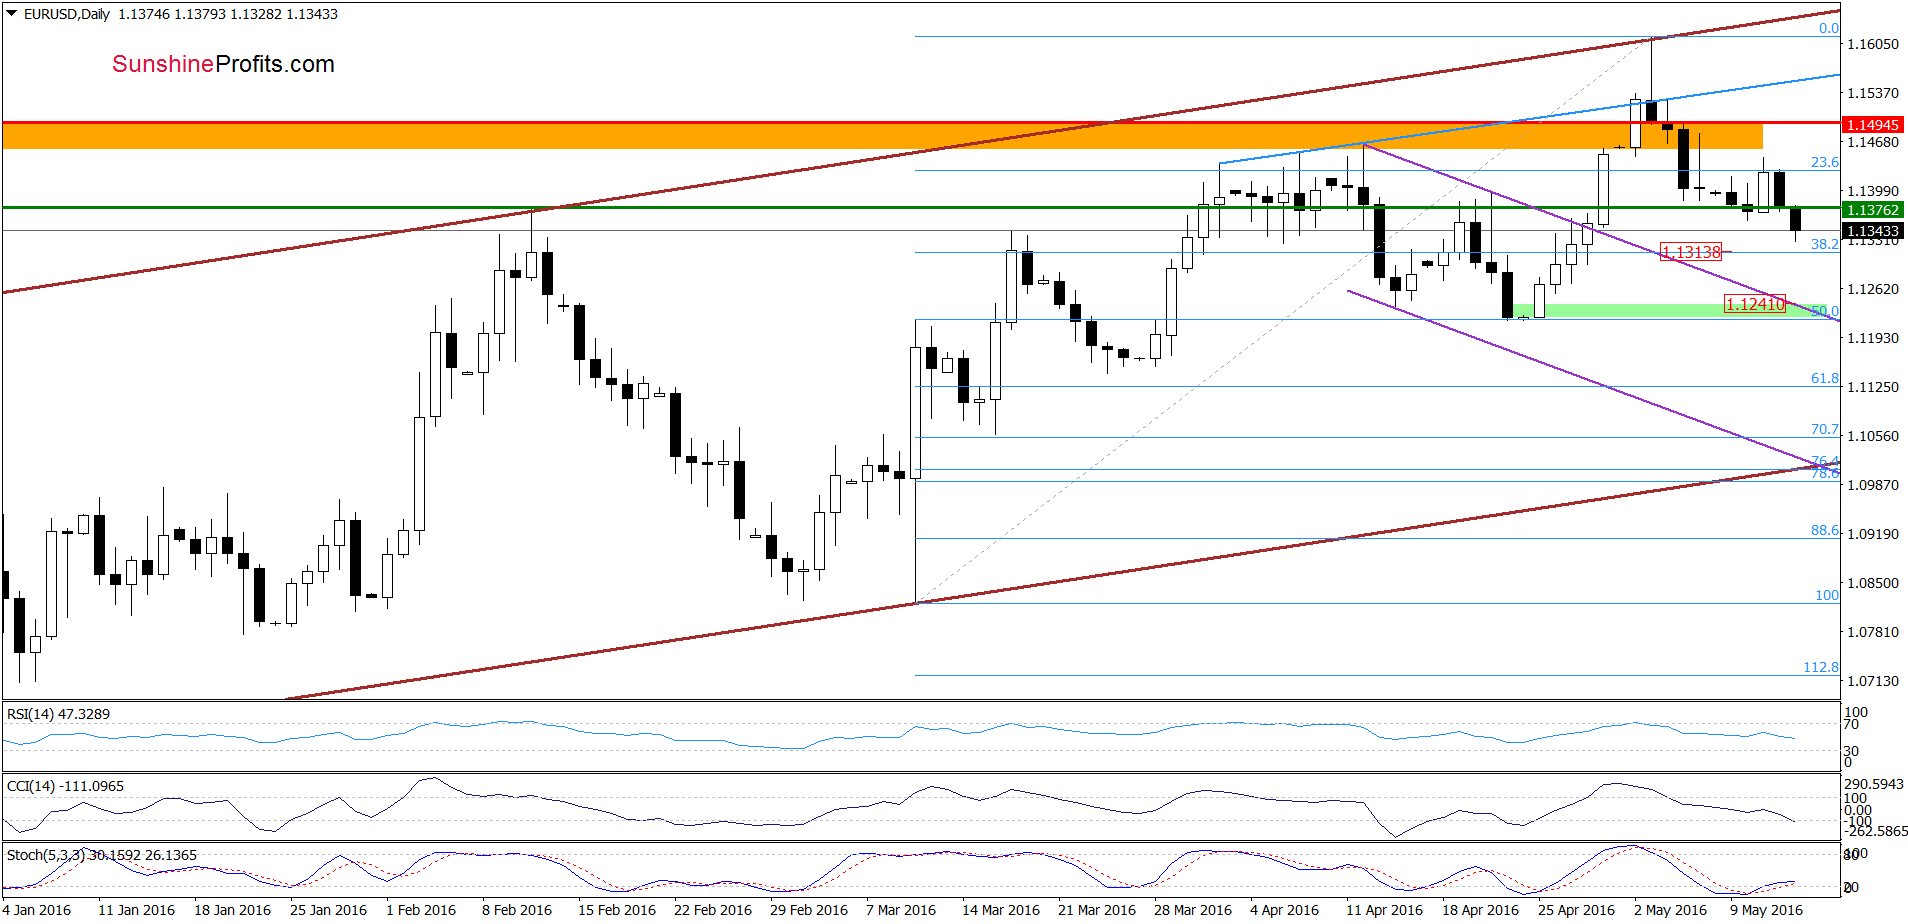This screenshot has height=924, width=1908.
Task: Select the green 1.13762 price tag
Action: click(x=1872, y=210)
